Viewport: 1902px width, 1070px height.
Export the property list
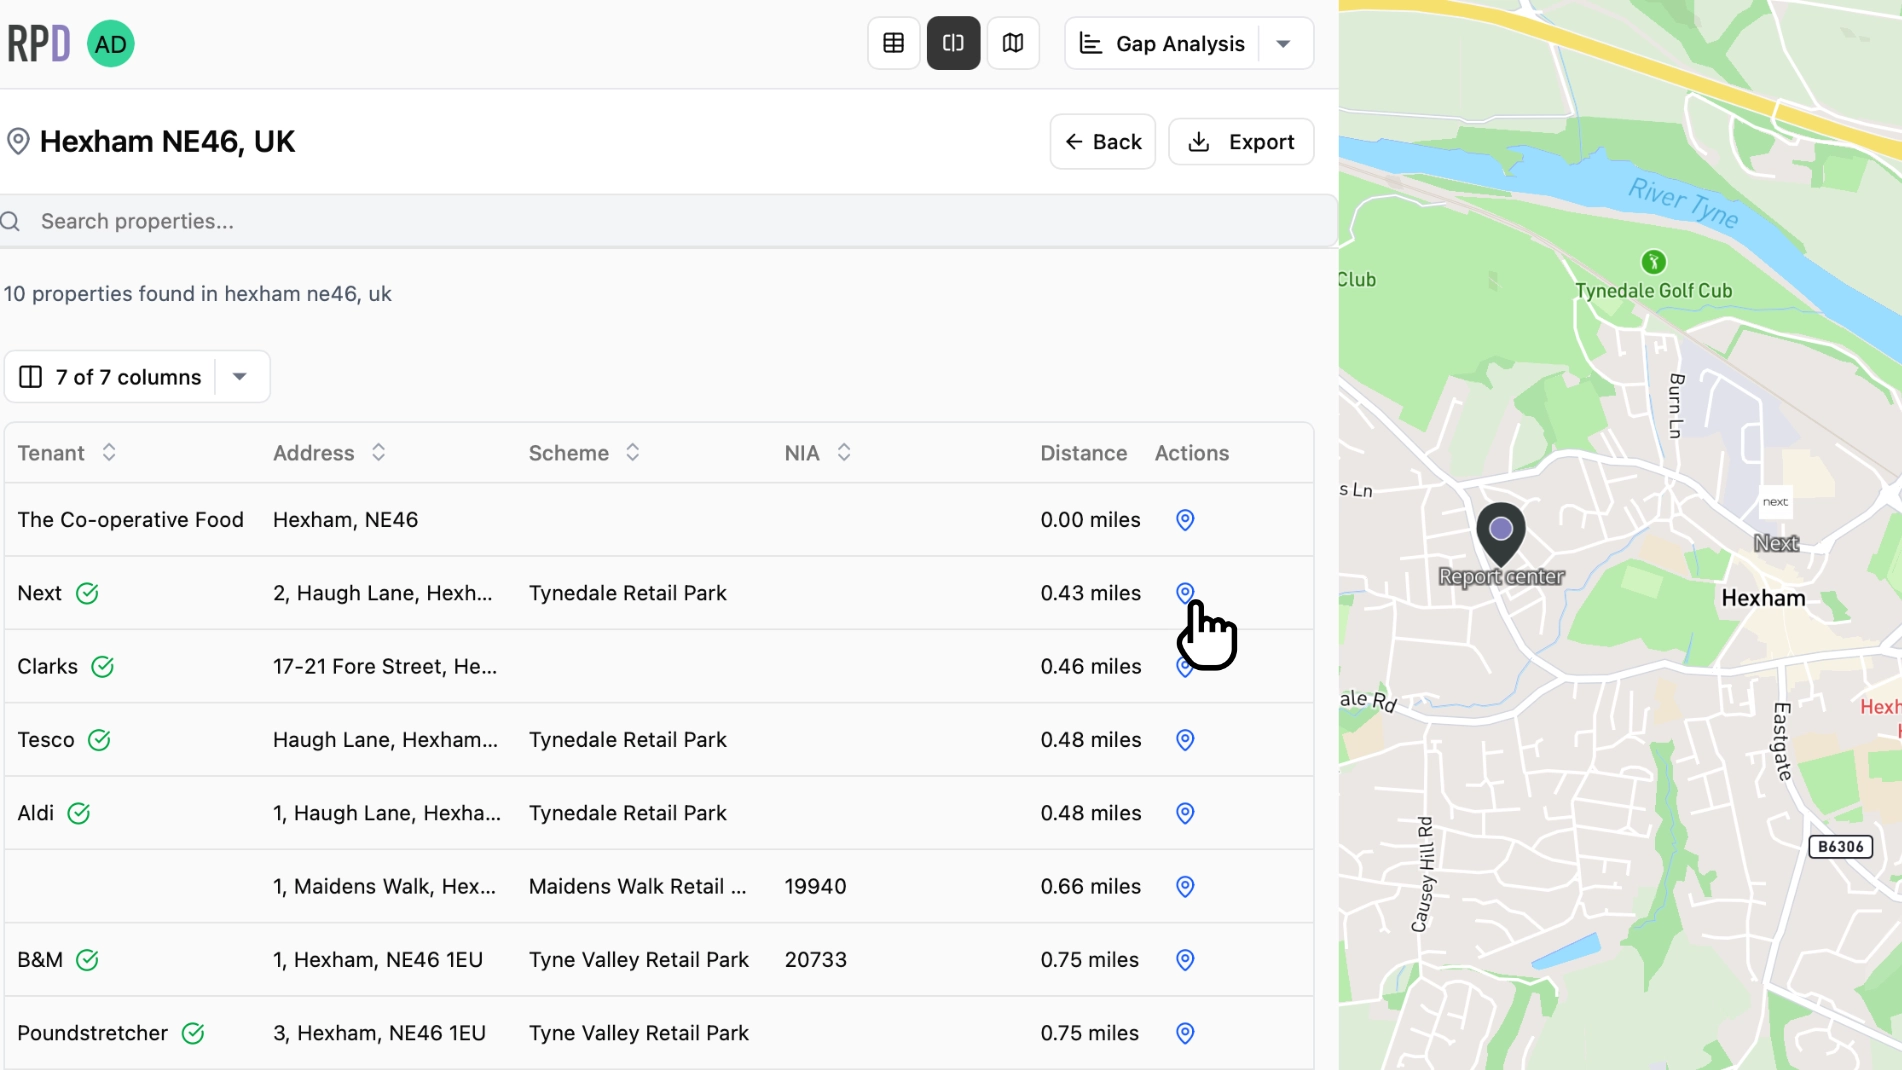1241,141
